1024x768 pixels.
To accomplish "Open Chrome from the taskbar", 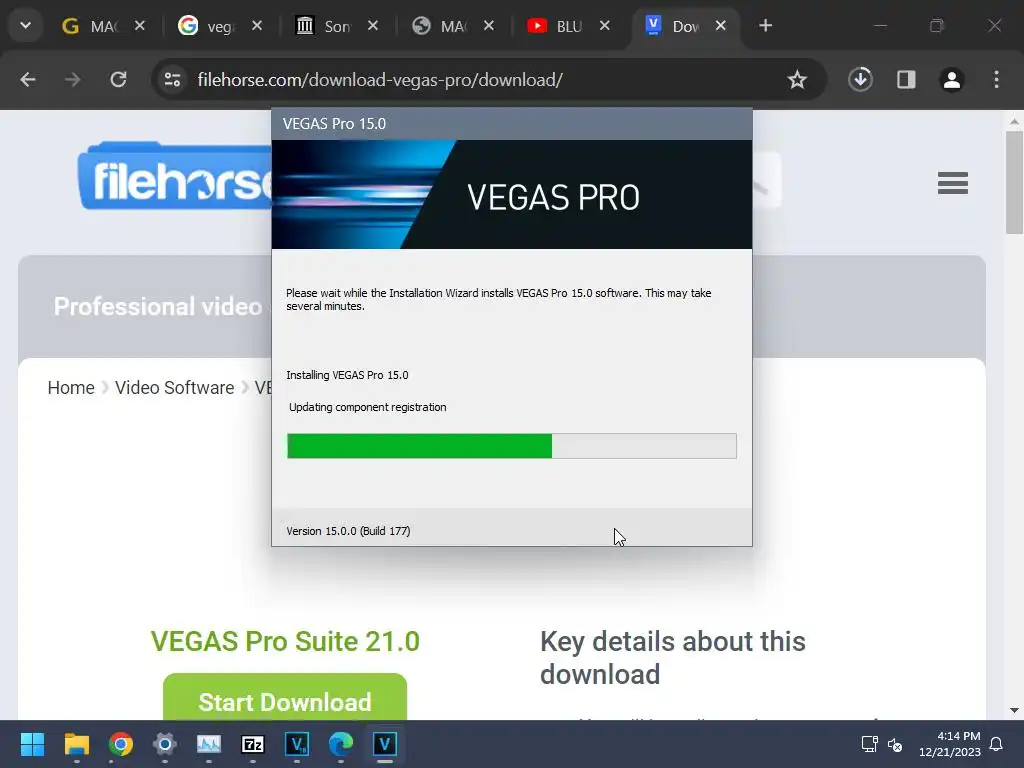I will coord(120,744).
